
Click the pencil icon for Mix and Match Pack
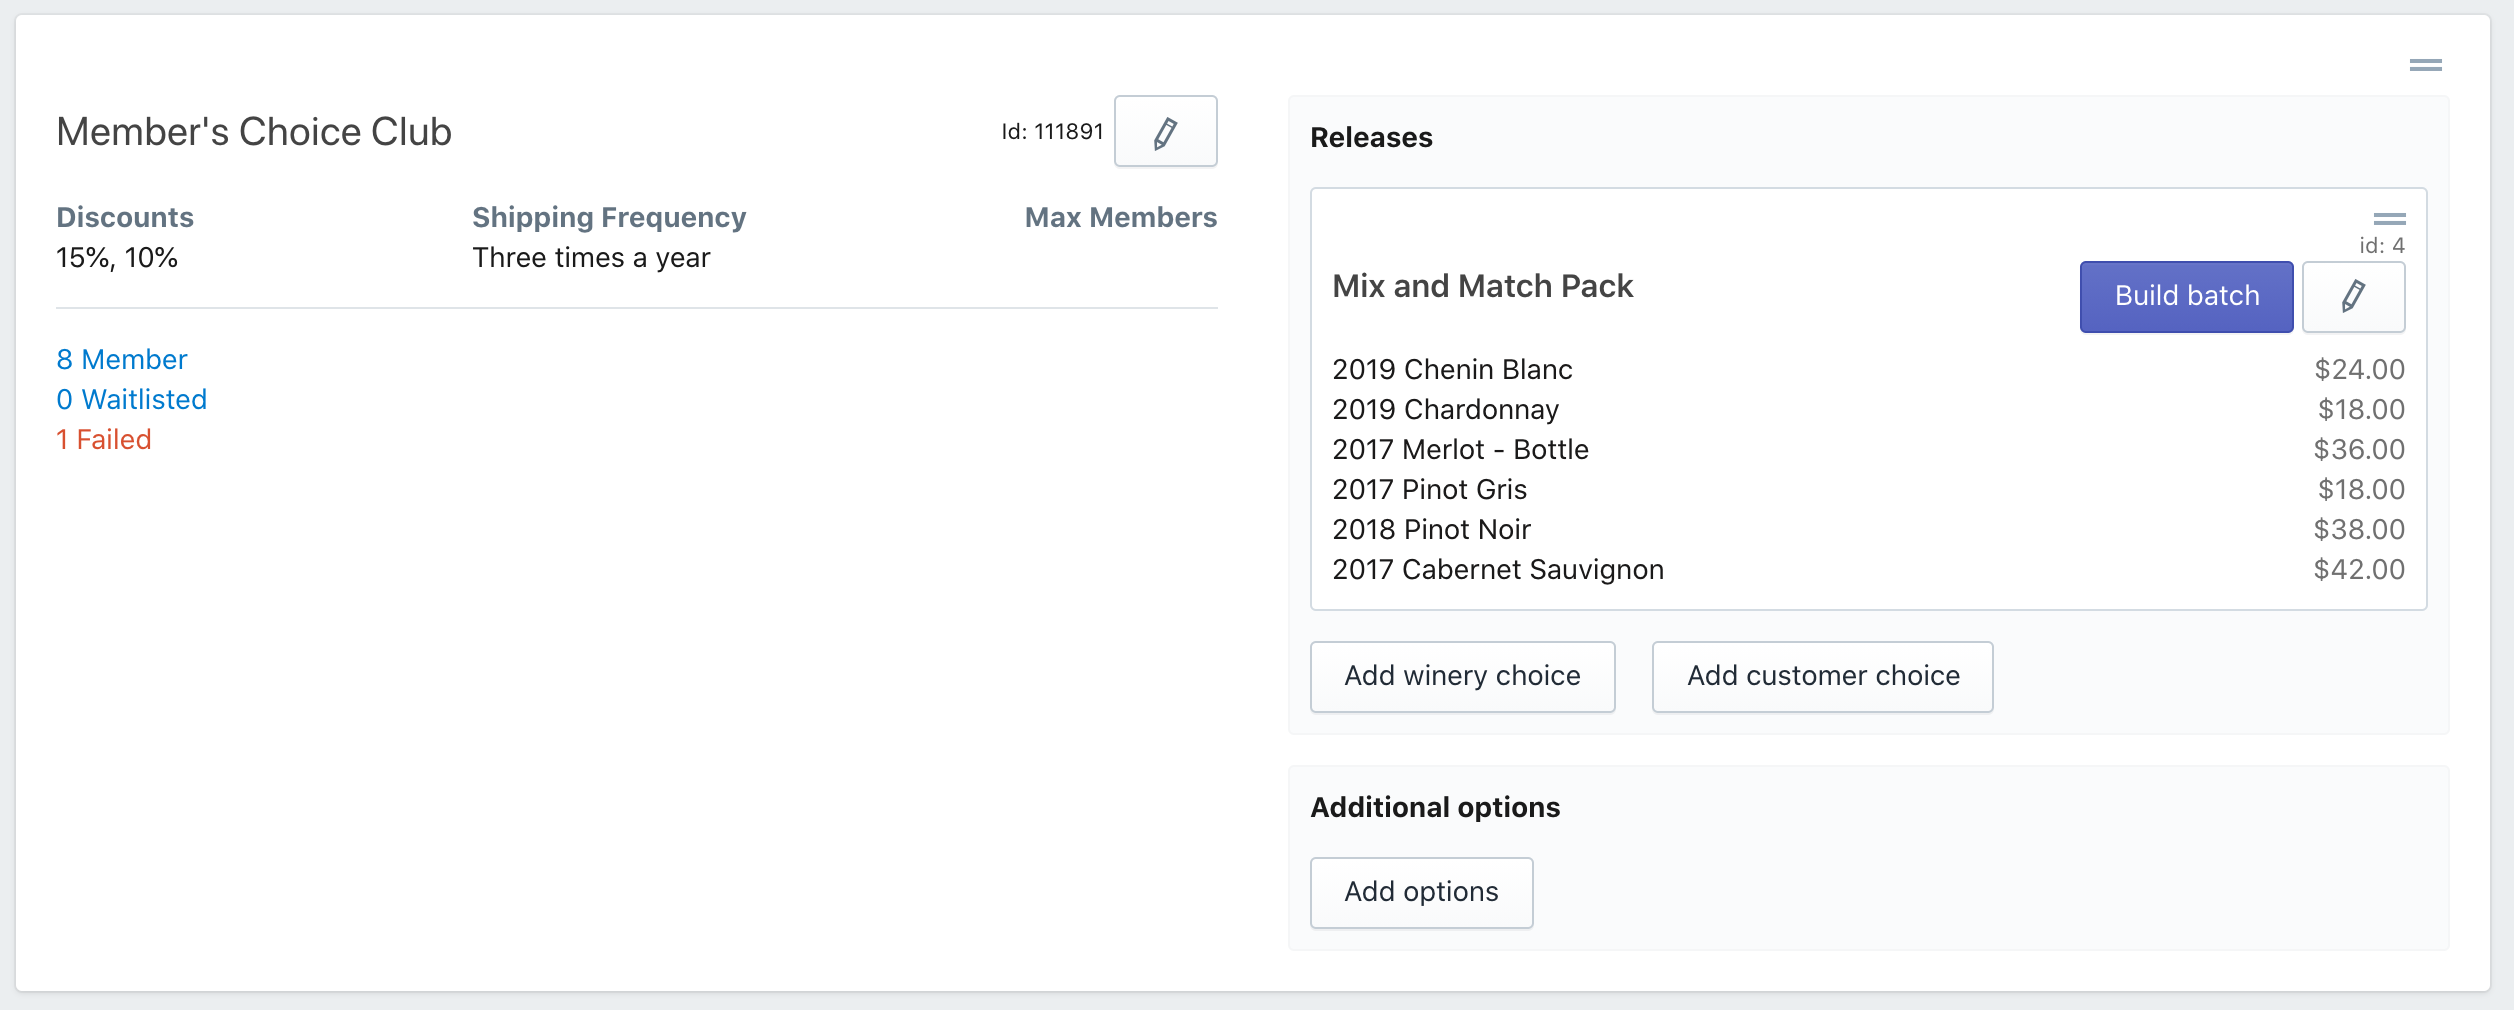click(2353, 297)
